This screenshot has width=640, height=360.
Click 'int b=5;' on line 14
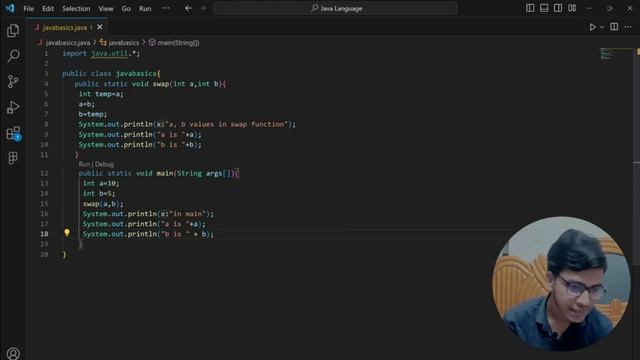[99, 193]
